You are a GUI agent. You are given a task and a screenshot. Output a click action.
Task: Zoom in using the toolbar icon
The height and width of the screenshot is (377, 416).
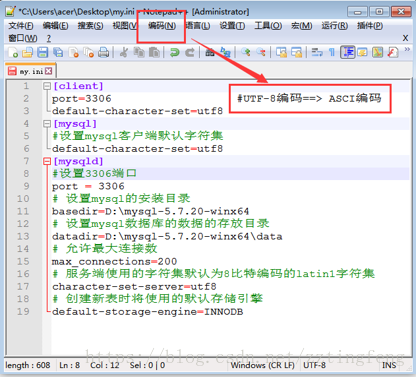click(x=246, y=52)
